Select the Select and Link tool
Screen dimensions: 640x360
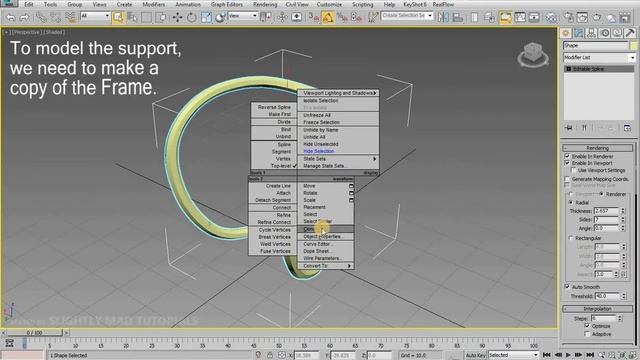coord(41,17)
